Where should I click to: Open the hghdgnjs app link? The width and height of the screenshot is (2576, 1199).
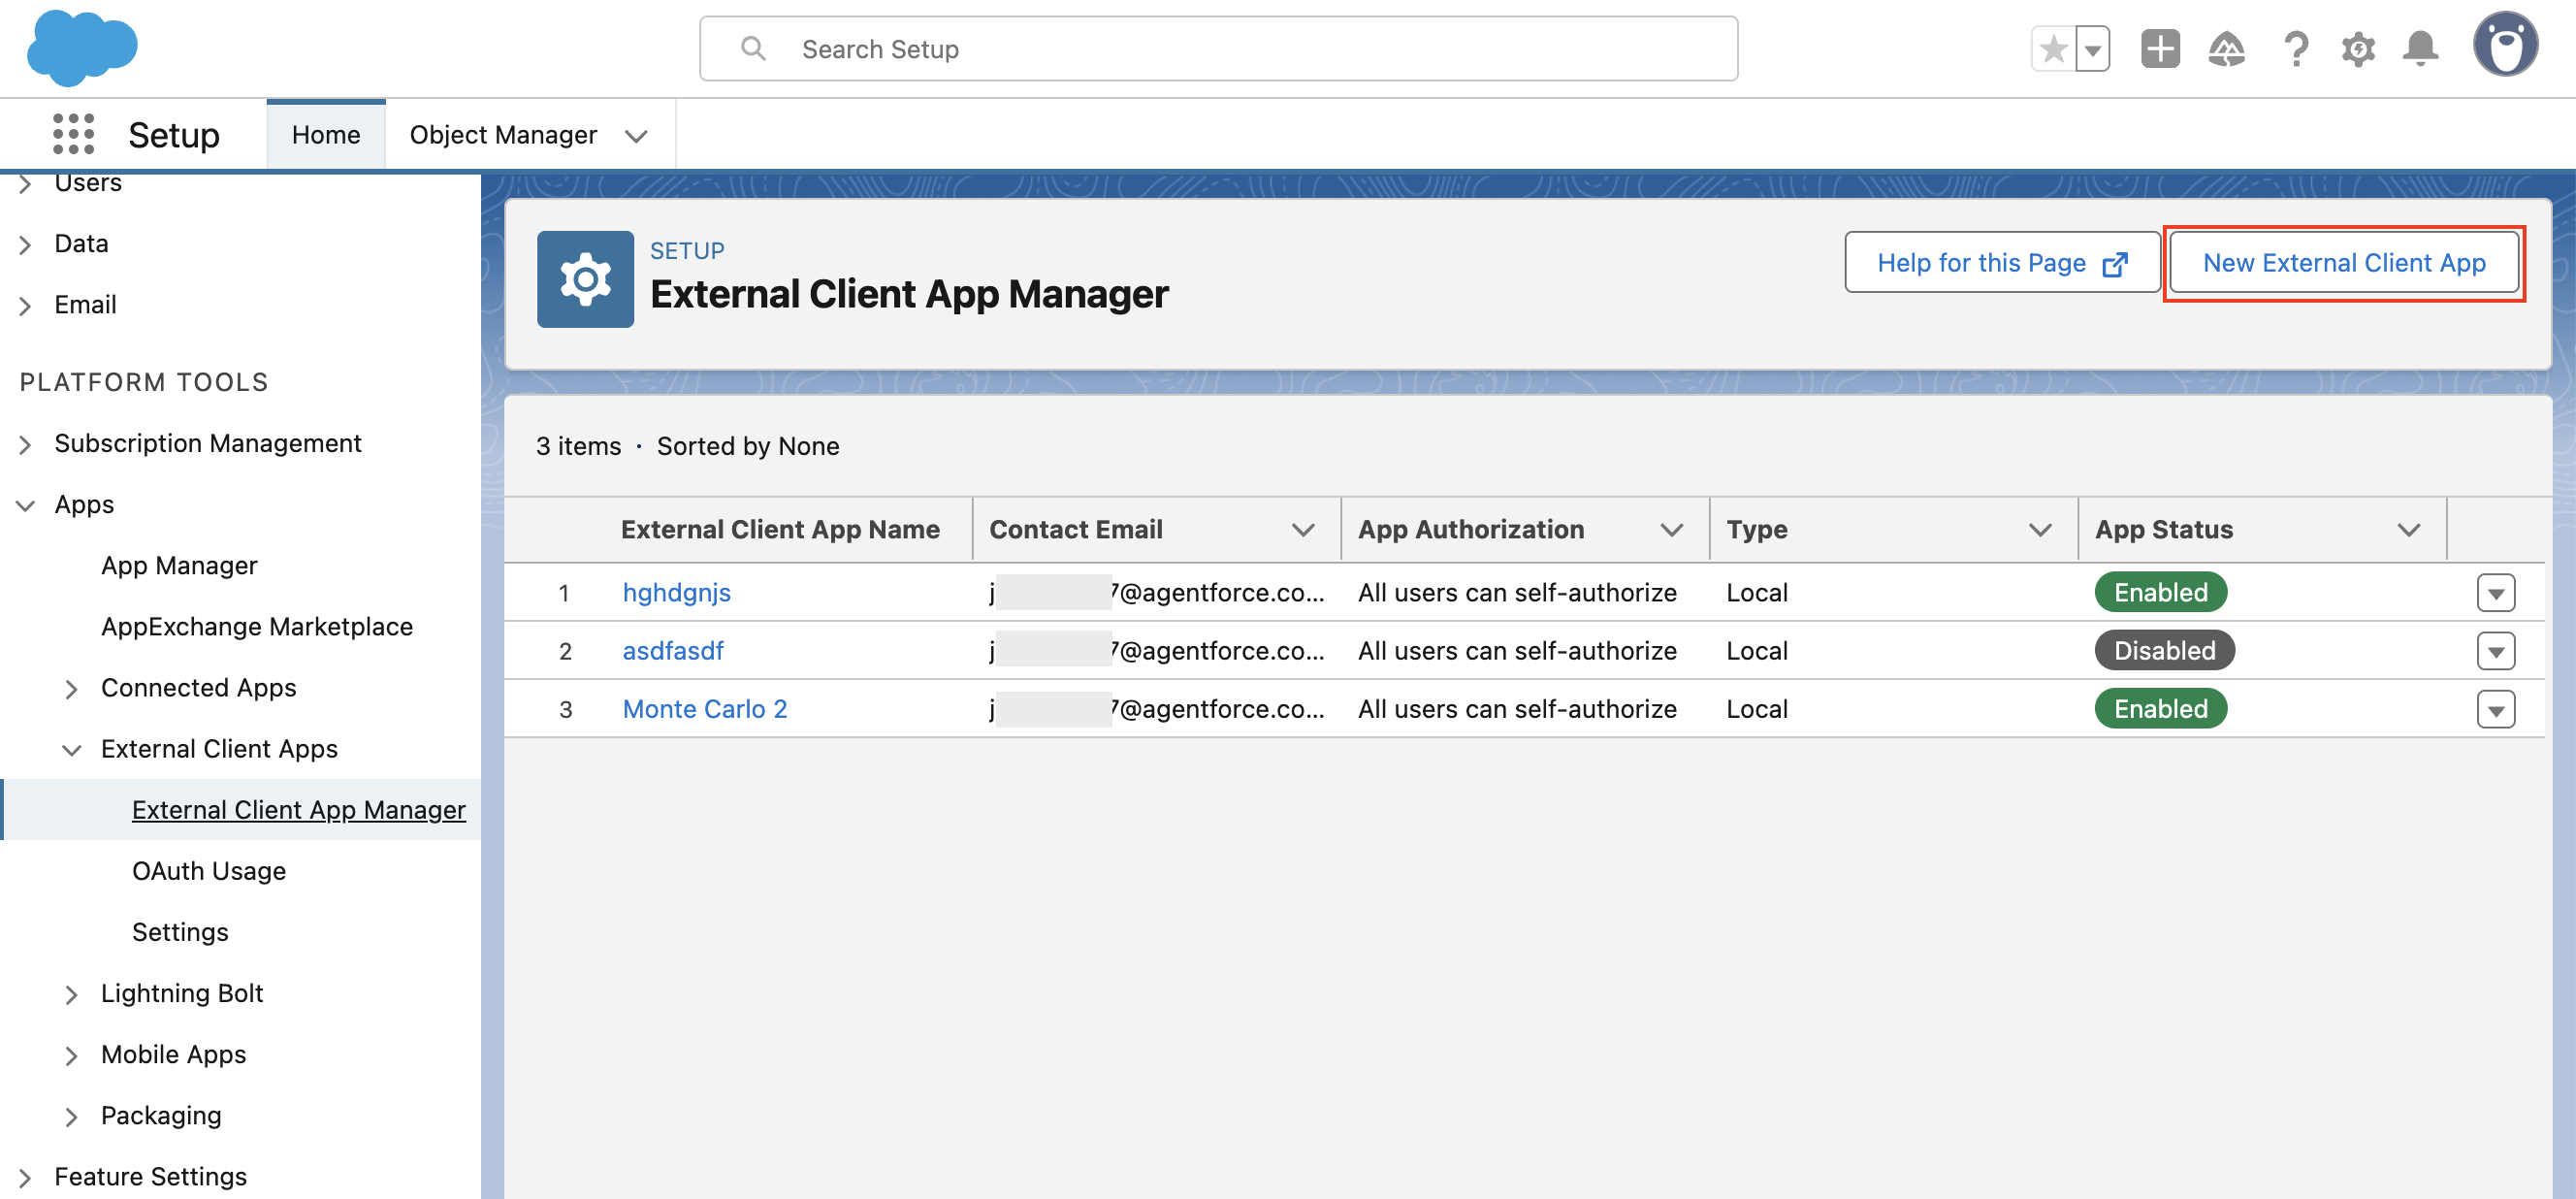676,592
